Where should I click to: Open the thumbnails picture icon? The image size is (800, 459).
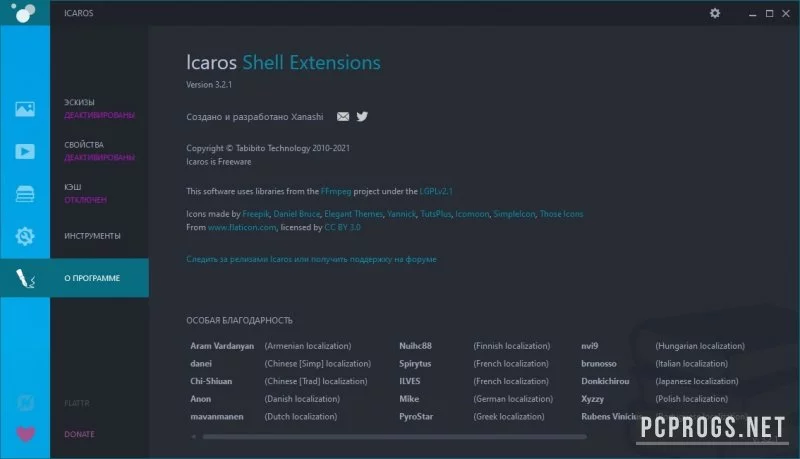click(25, 109)
